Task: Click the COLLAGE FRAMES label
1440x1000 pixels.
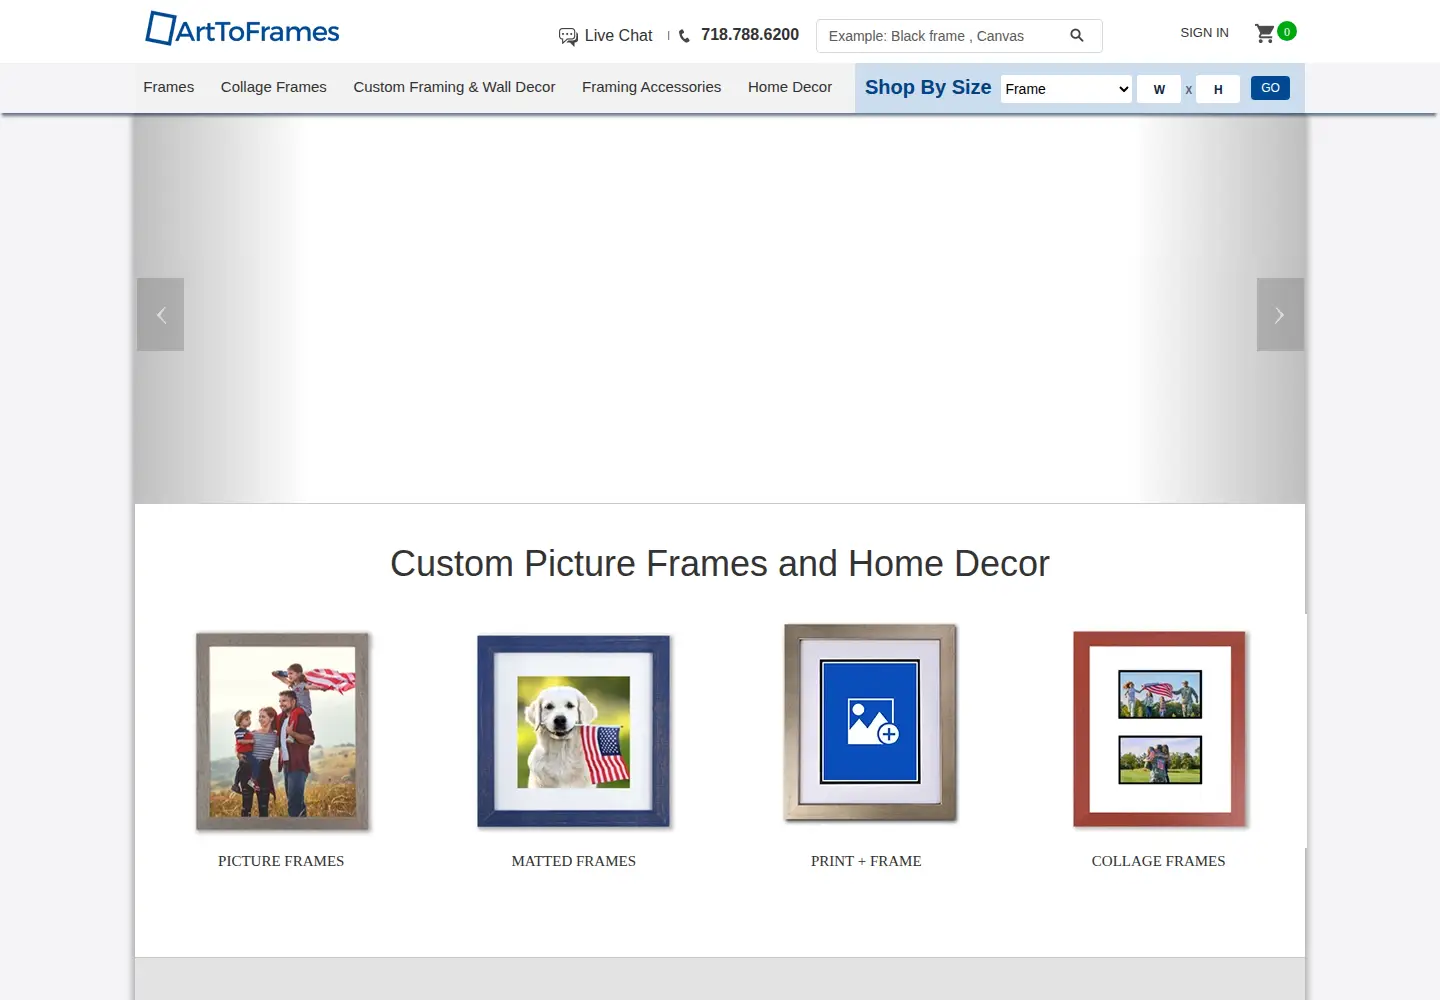Action: pyautogui.click(x=1158, y=861)
